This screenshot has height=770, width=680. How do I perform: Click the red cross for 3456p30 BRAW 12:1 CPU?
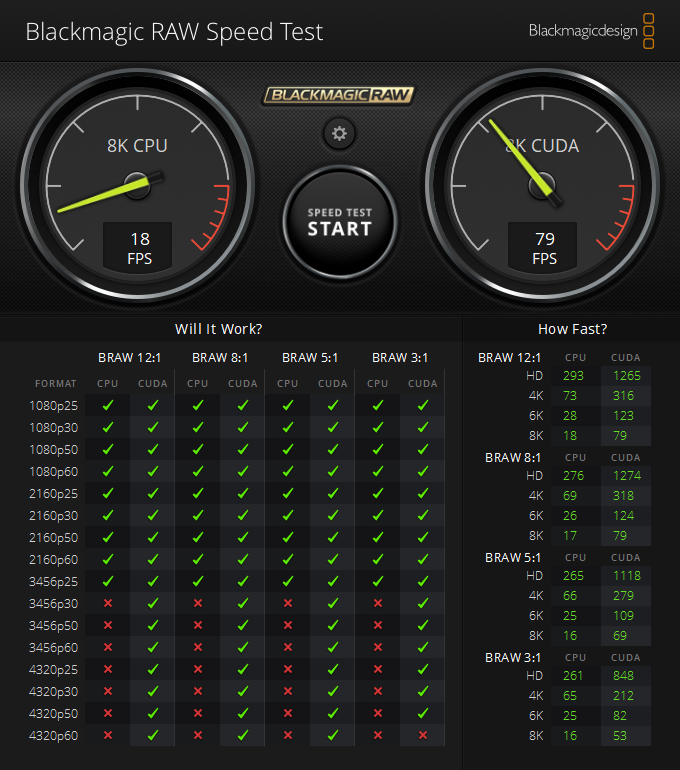pyautogui.click(x=108, y=603)
